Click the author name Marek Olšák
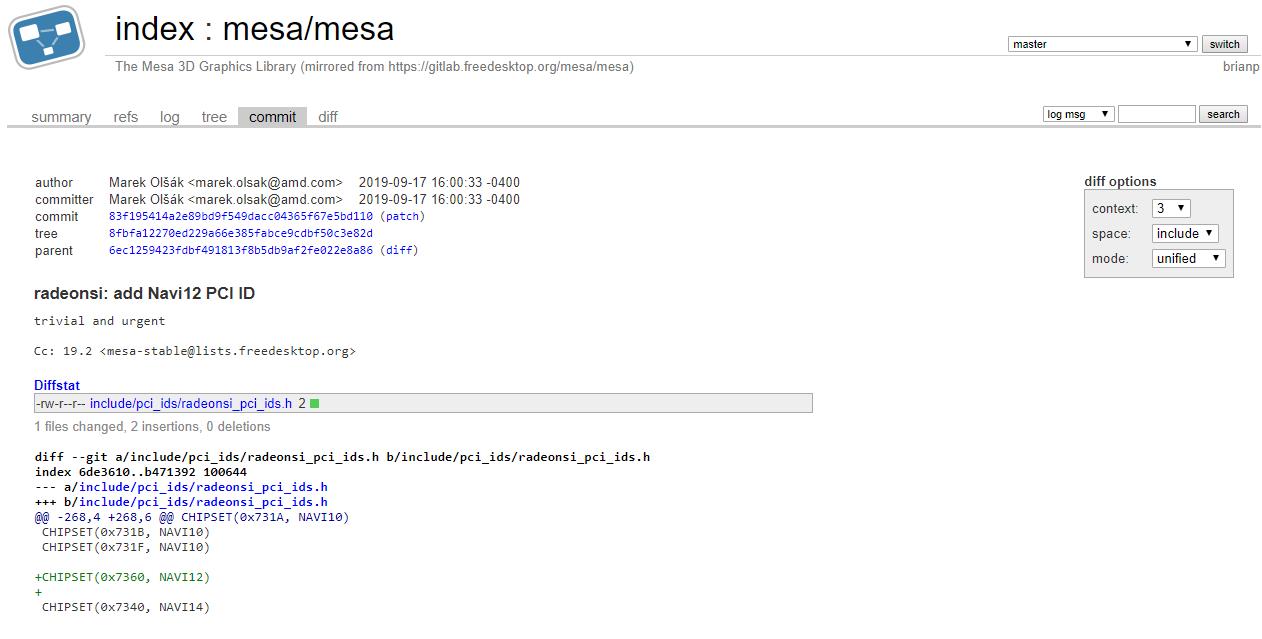 (146, 182)
